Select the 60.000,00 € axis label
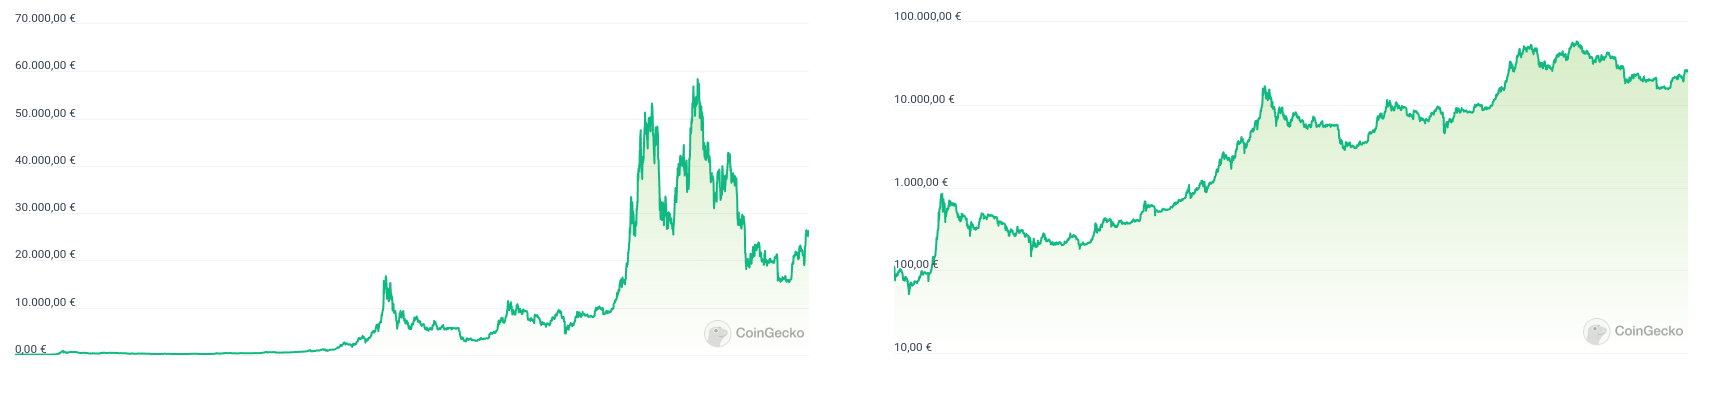 coord(45,66)
